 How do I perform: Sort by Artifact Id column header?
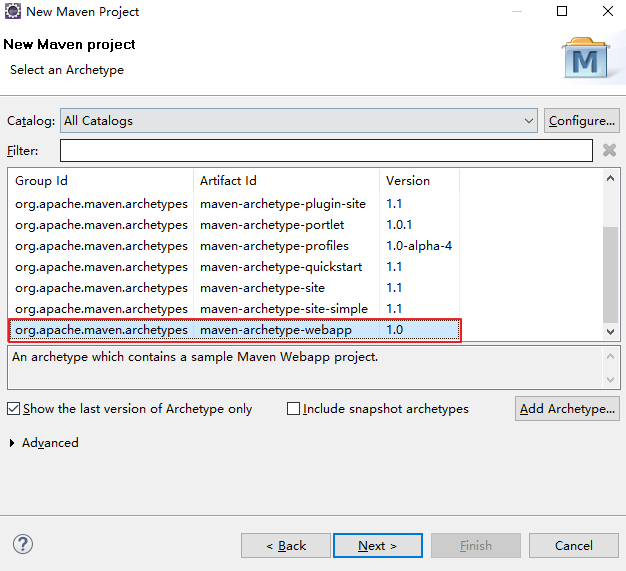[x=286, y=181]
